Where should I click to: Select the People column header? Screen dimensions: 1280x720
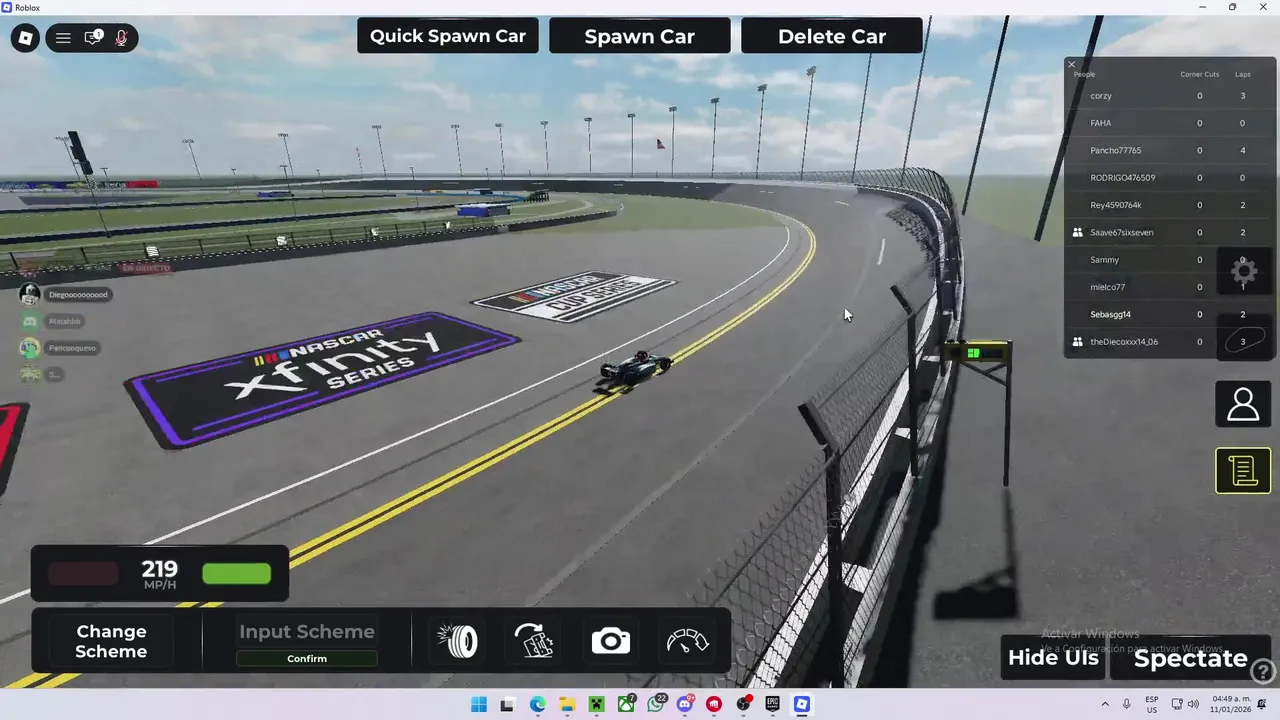(x=1084, y=74)
